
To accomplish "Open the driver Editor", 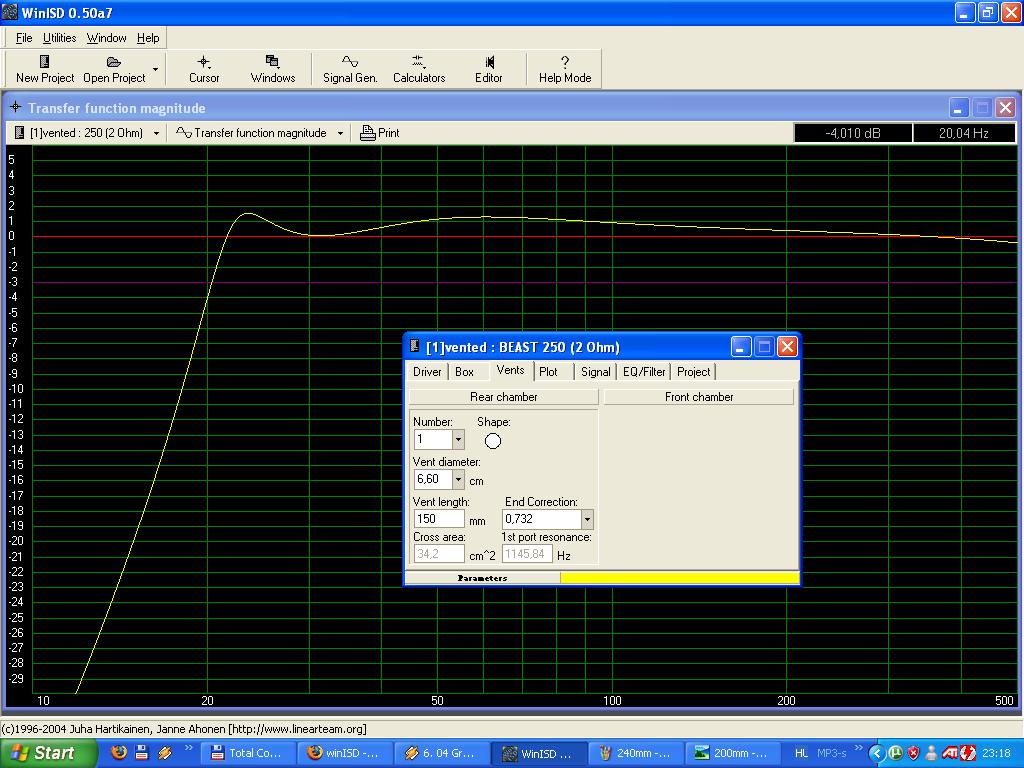I will point(489,69).
